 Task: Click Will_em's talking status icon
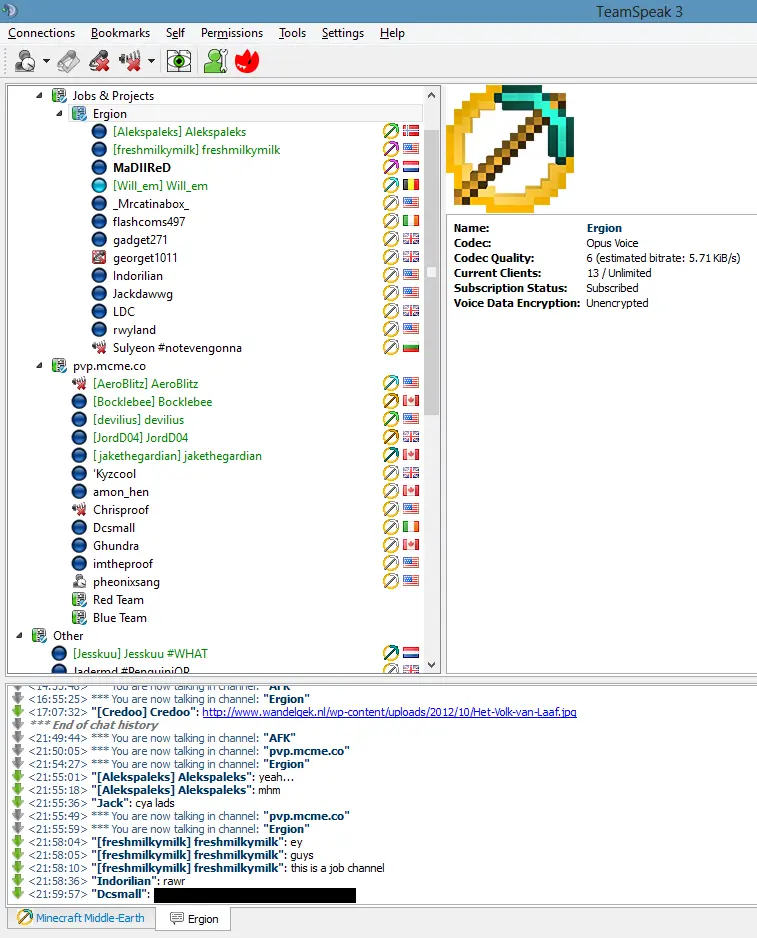[99, 185]
